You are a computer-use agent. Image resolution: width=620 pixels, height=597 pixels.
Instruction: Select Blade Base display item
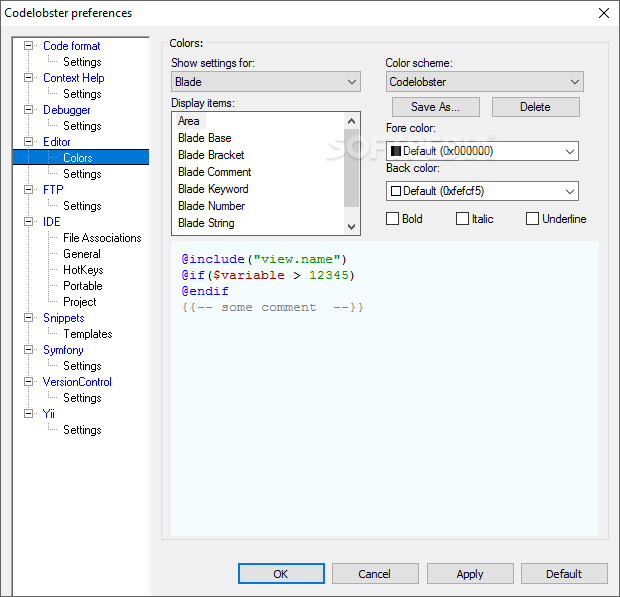click(204, 138)
